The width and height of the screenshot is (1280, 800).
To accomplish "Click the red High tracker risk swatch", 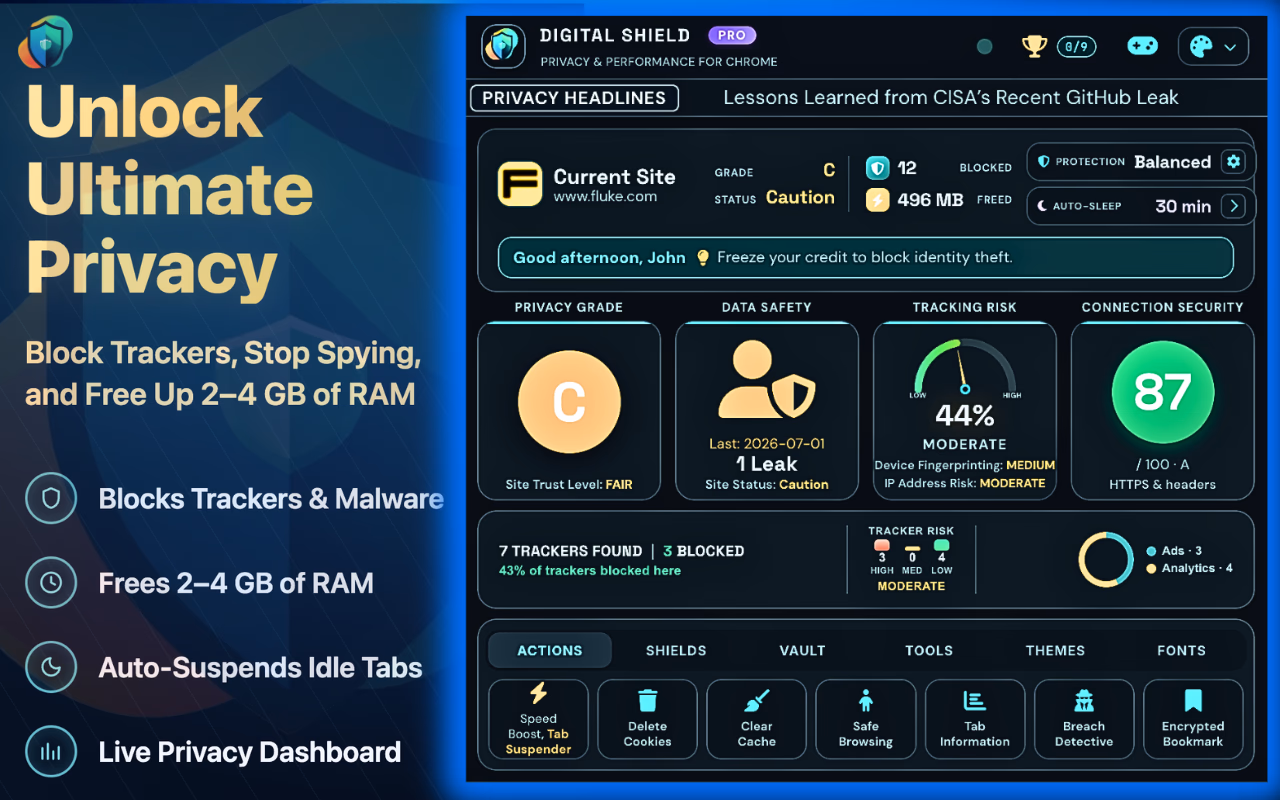I will [x=882, y=546].
